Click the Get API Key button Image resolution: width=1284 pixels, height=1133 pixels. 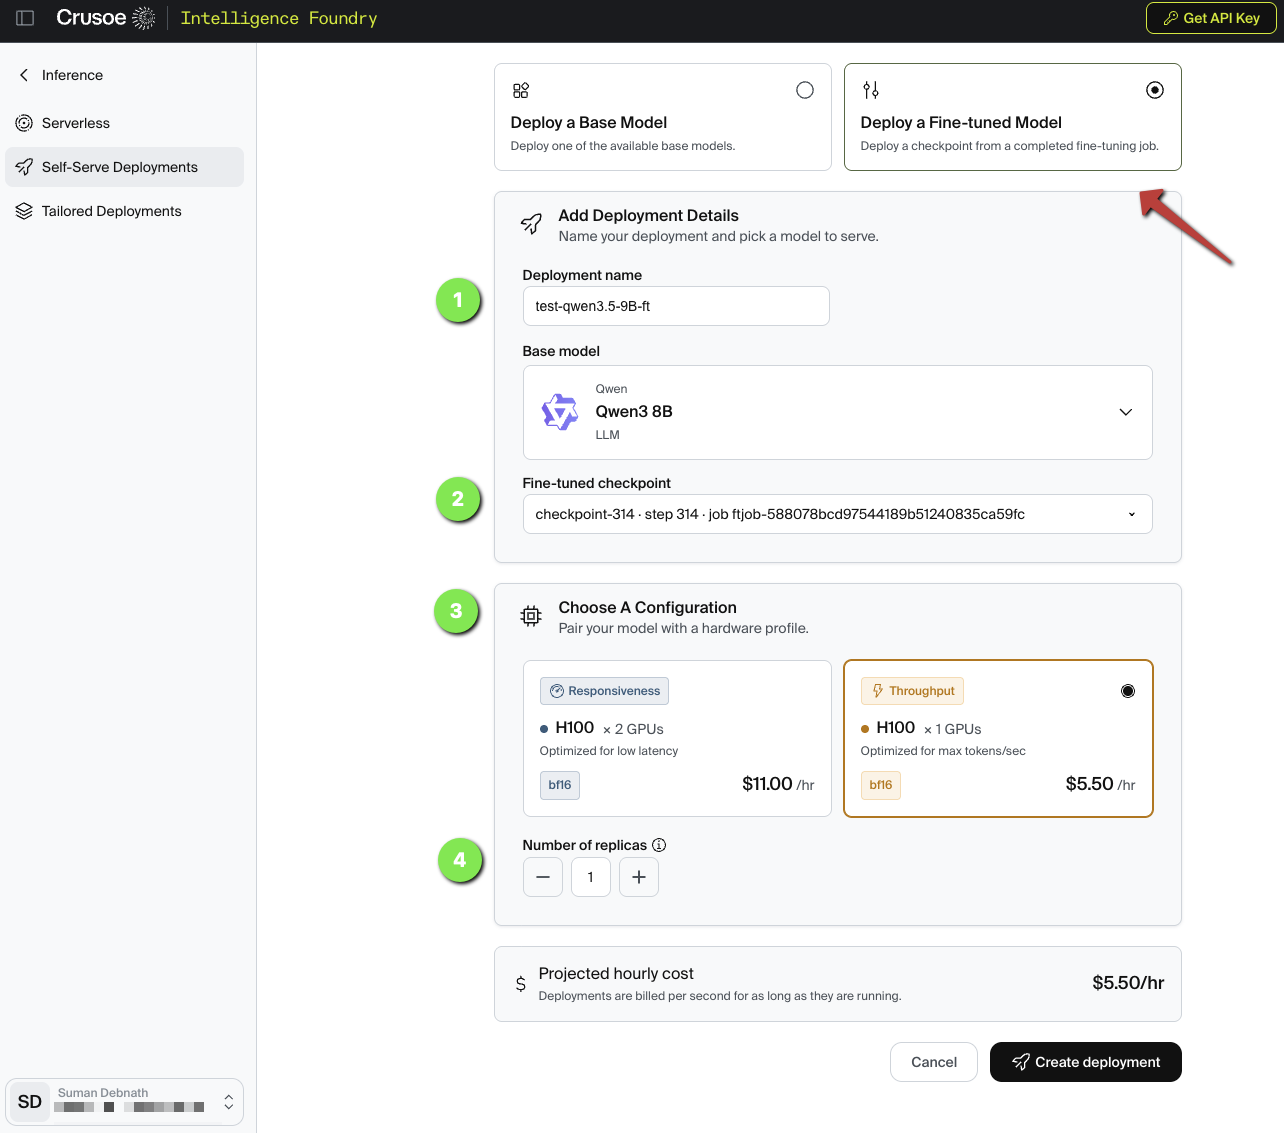(x=1211, y=18)
